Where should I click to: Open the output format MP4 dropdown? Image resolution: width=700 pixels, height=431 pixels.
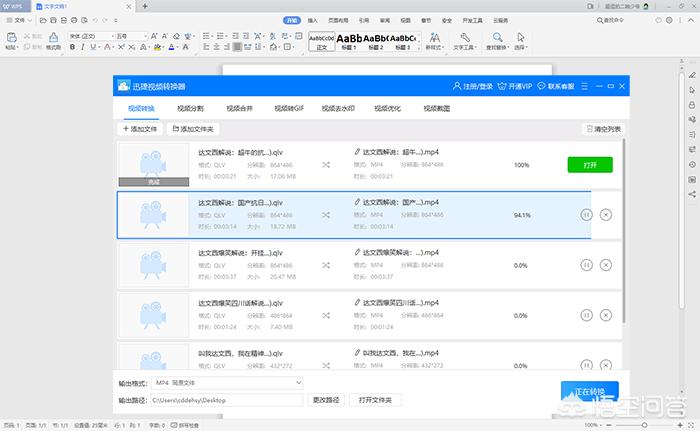pos(299,383)
